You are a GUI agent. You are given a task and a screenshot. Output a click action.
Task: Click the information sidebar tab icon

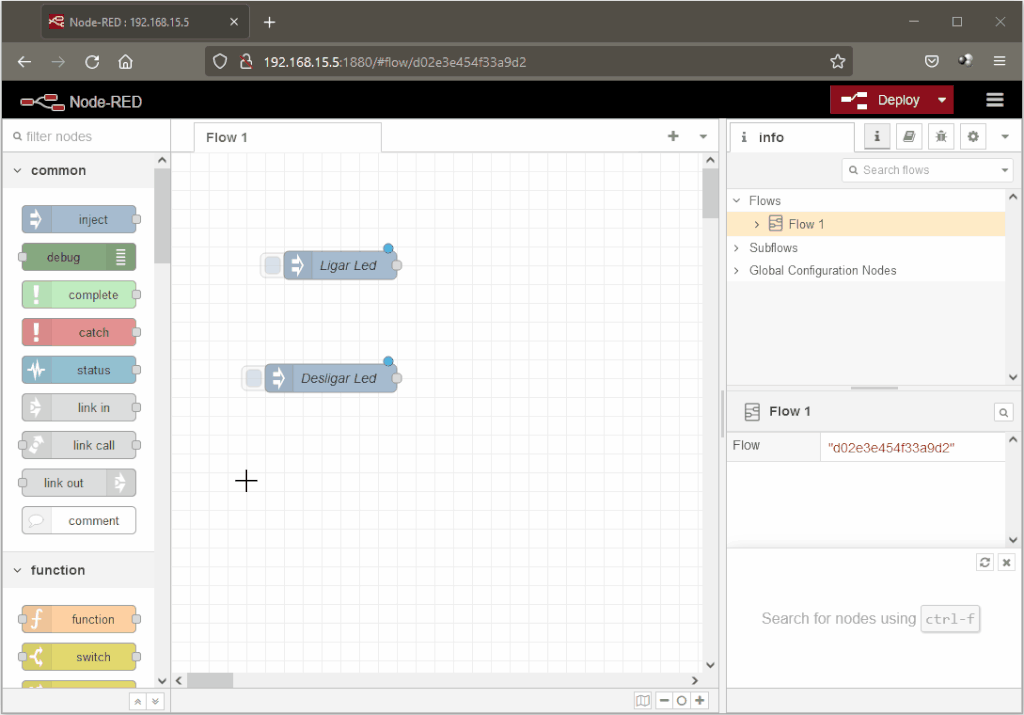tap(876, 136)
